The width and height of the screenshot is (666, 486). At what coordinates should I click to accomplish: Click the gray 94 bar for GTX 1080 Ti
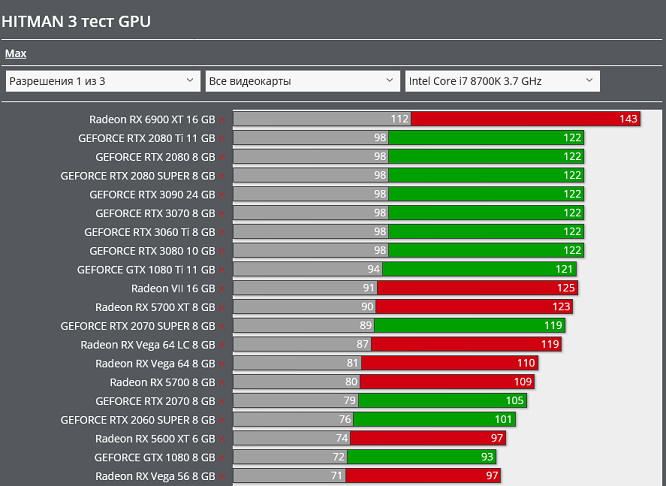pyautogui.click(x=308, y=269)
